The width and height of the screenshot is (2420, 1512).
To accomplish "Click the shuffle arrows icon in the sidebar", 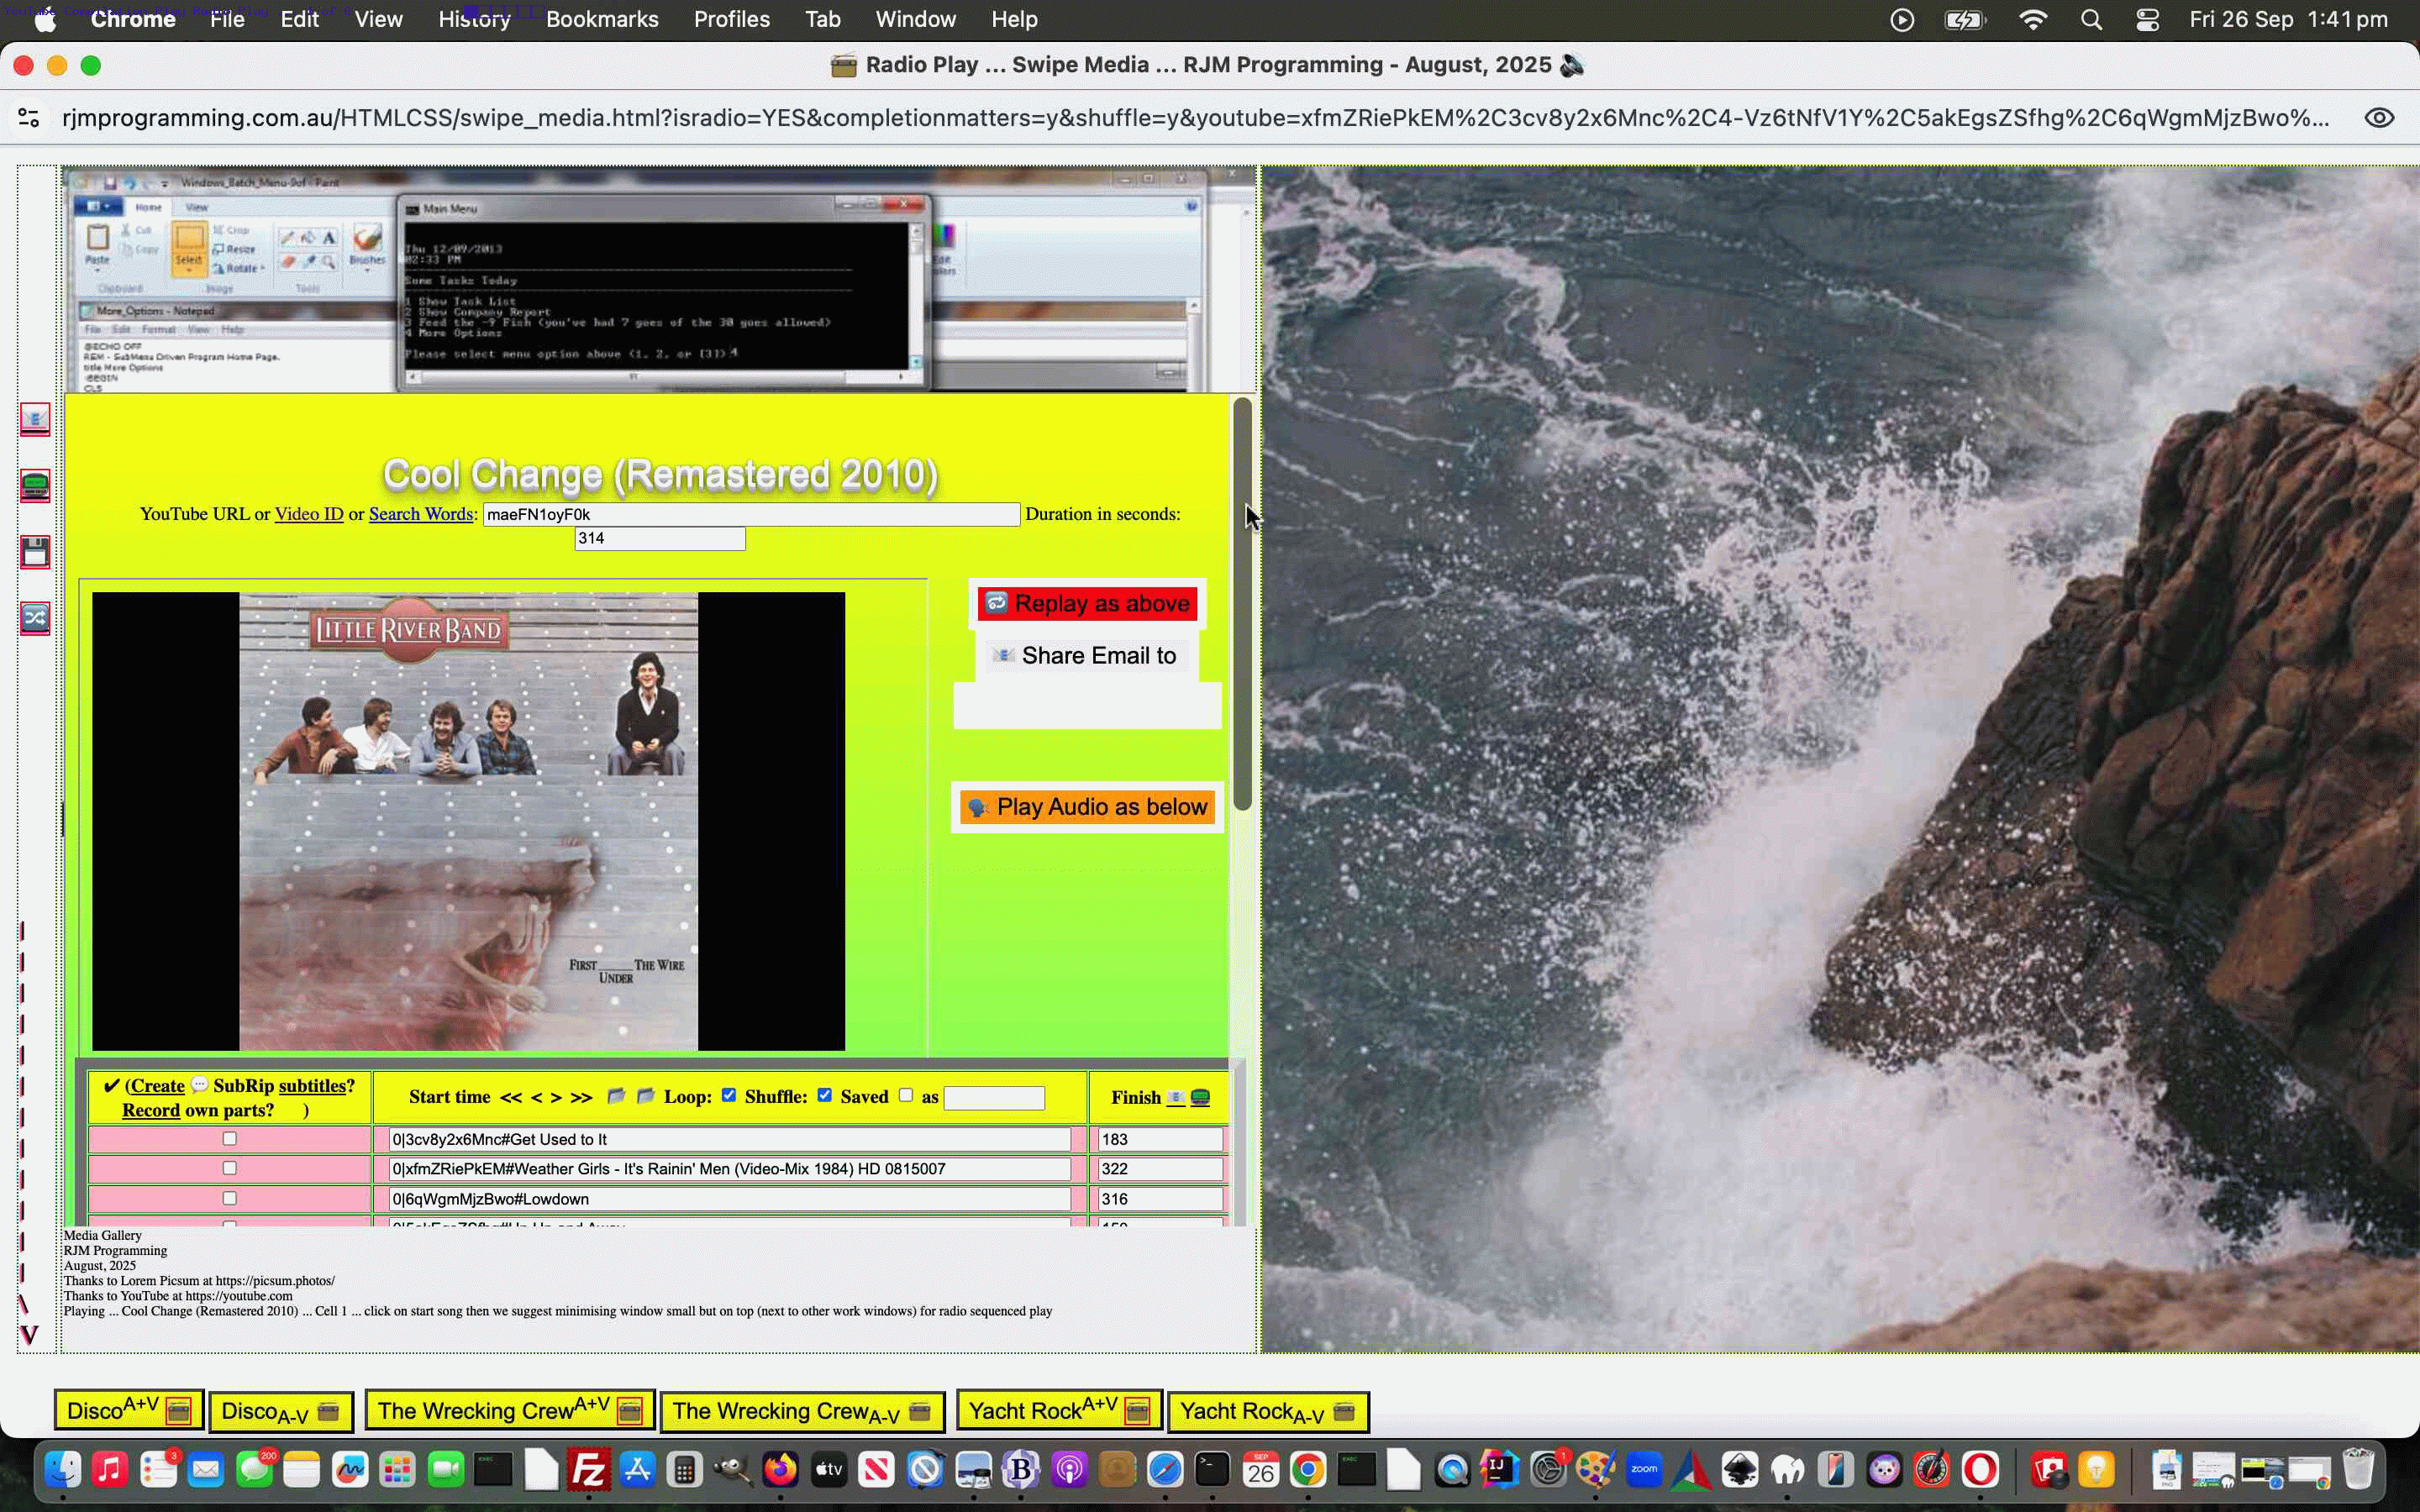I will [x=35, y=618].
